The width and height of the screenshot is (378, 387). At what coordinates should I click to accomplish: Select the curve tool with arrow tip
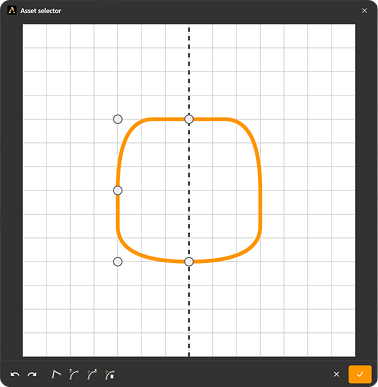(x=92, y=374)
